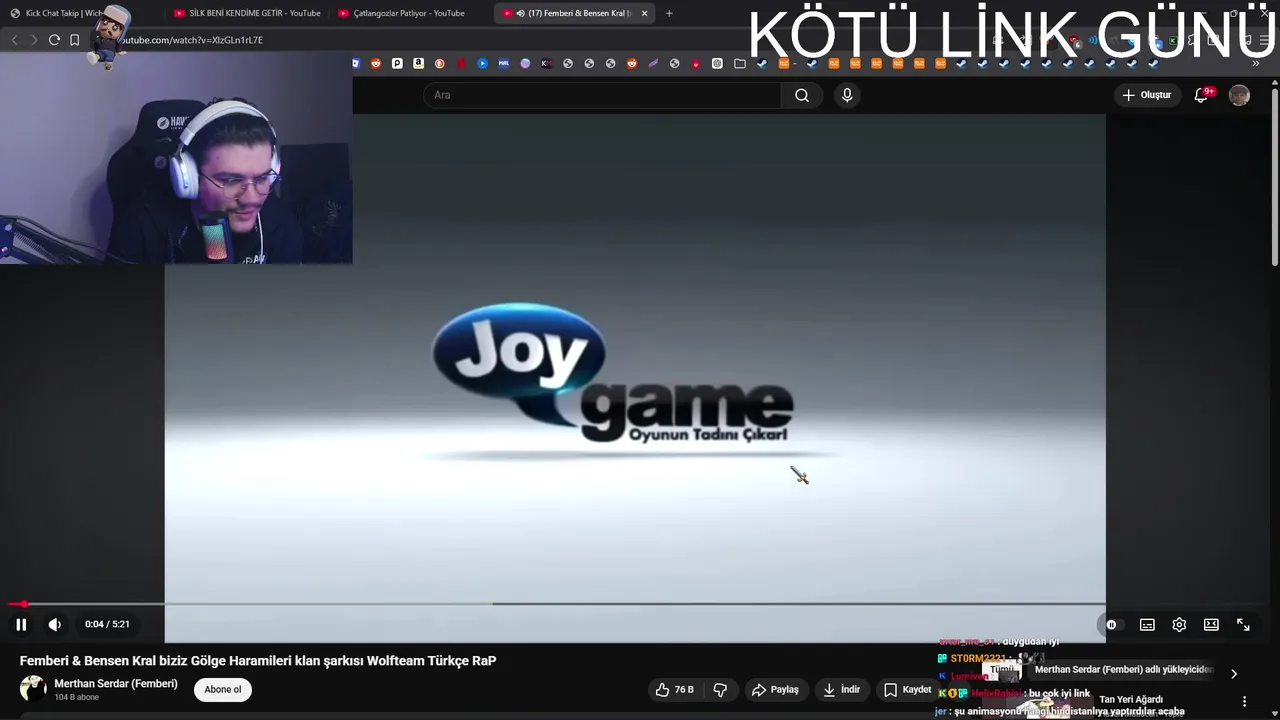Screen dimensions: 1280x720
Task: Mute the video volume speaker icon
Action: [55, 624]
